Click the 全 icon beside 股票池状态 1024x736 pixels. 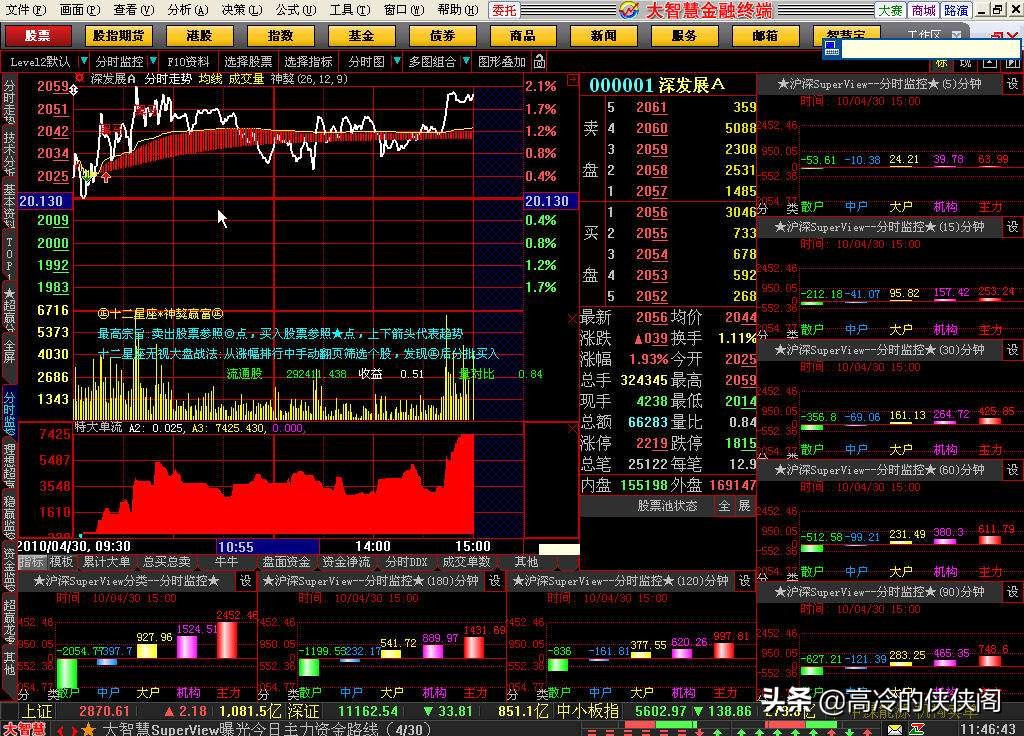coord(724,506)
